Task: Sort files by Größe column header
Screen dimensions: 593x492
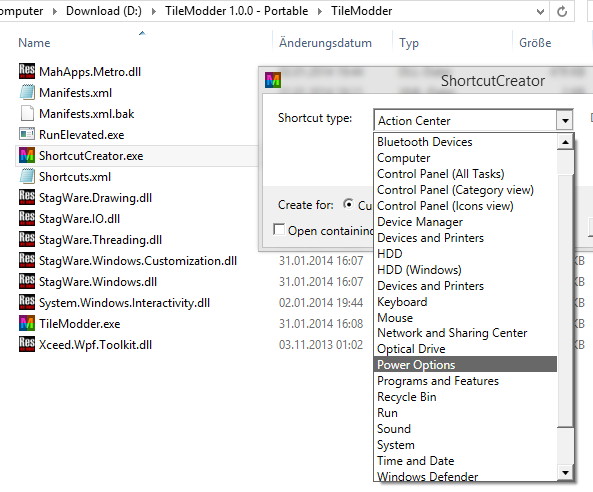Action: [x=535, y=43]
